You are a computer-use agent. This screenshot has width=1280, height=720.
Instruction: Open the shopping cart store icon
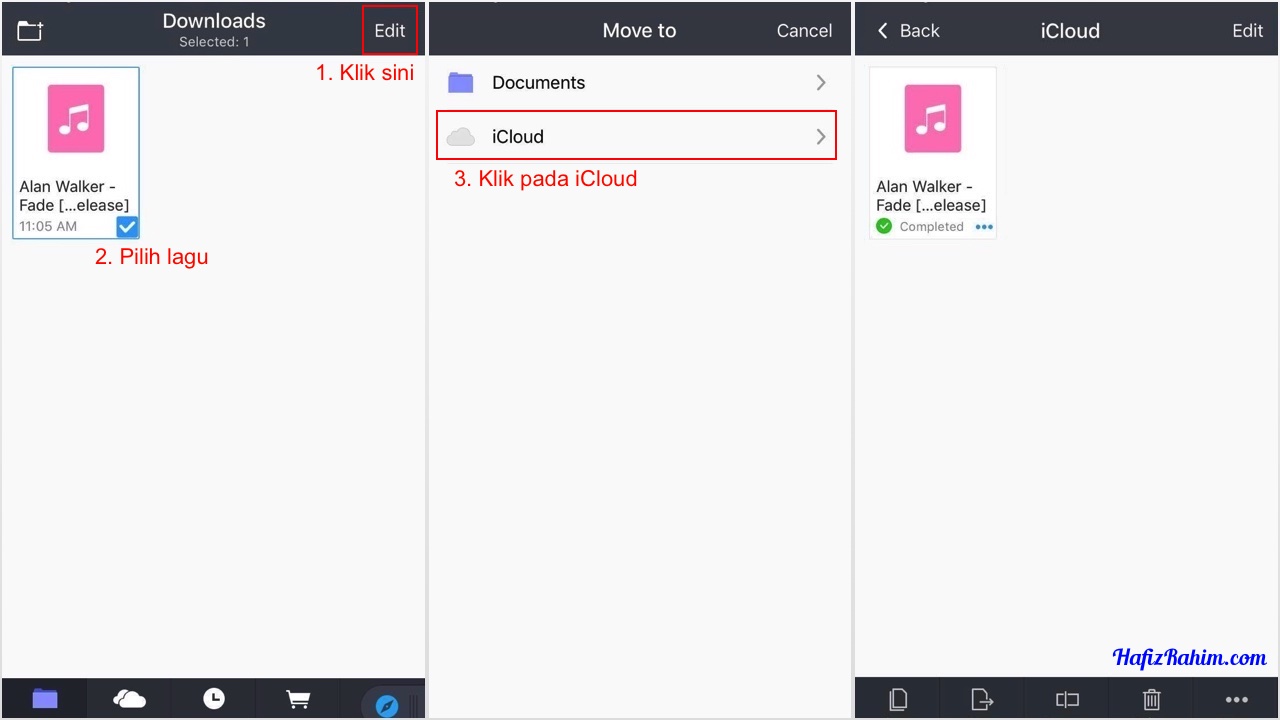point(298,699)
